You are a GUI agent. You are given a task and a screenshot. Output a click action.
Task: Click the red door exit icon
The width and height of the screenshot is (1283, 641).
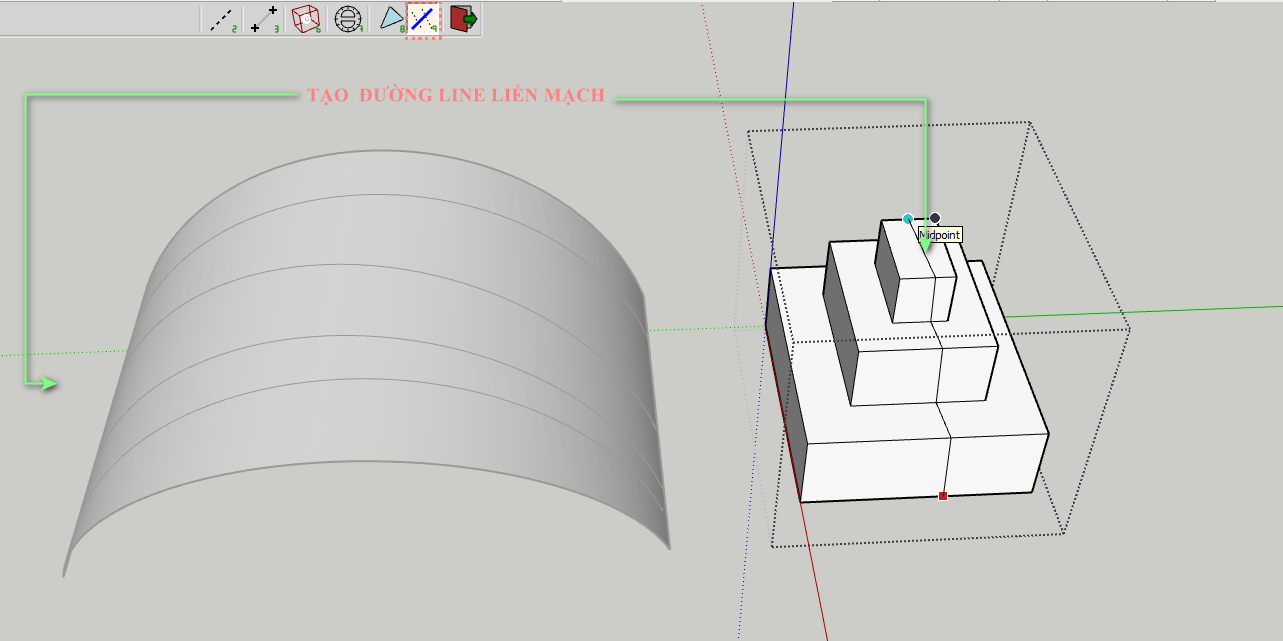tap(463, 19)
